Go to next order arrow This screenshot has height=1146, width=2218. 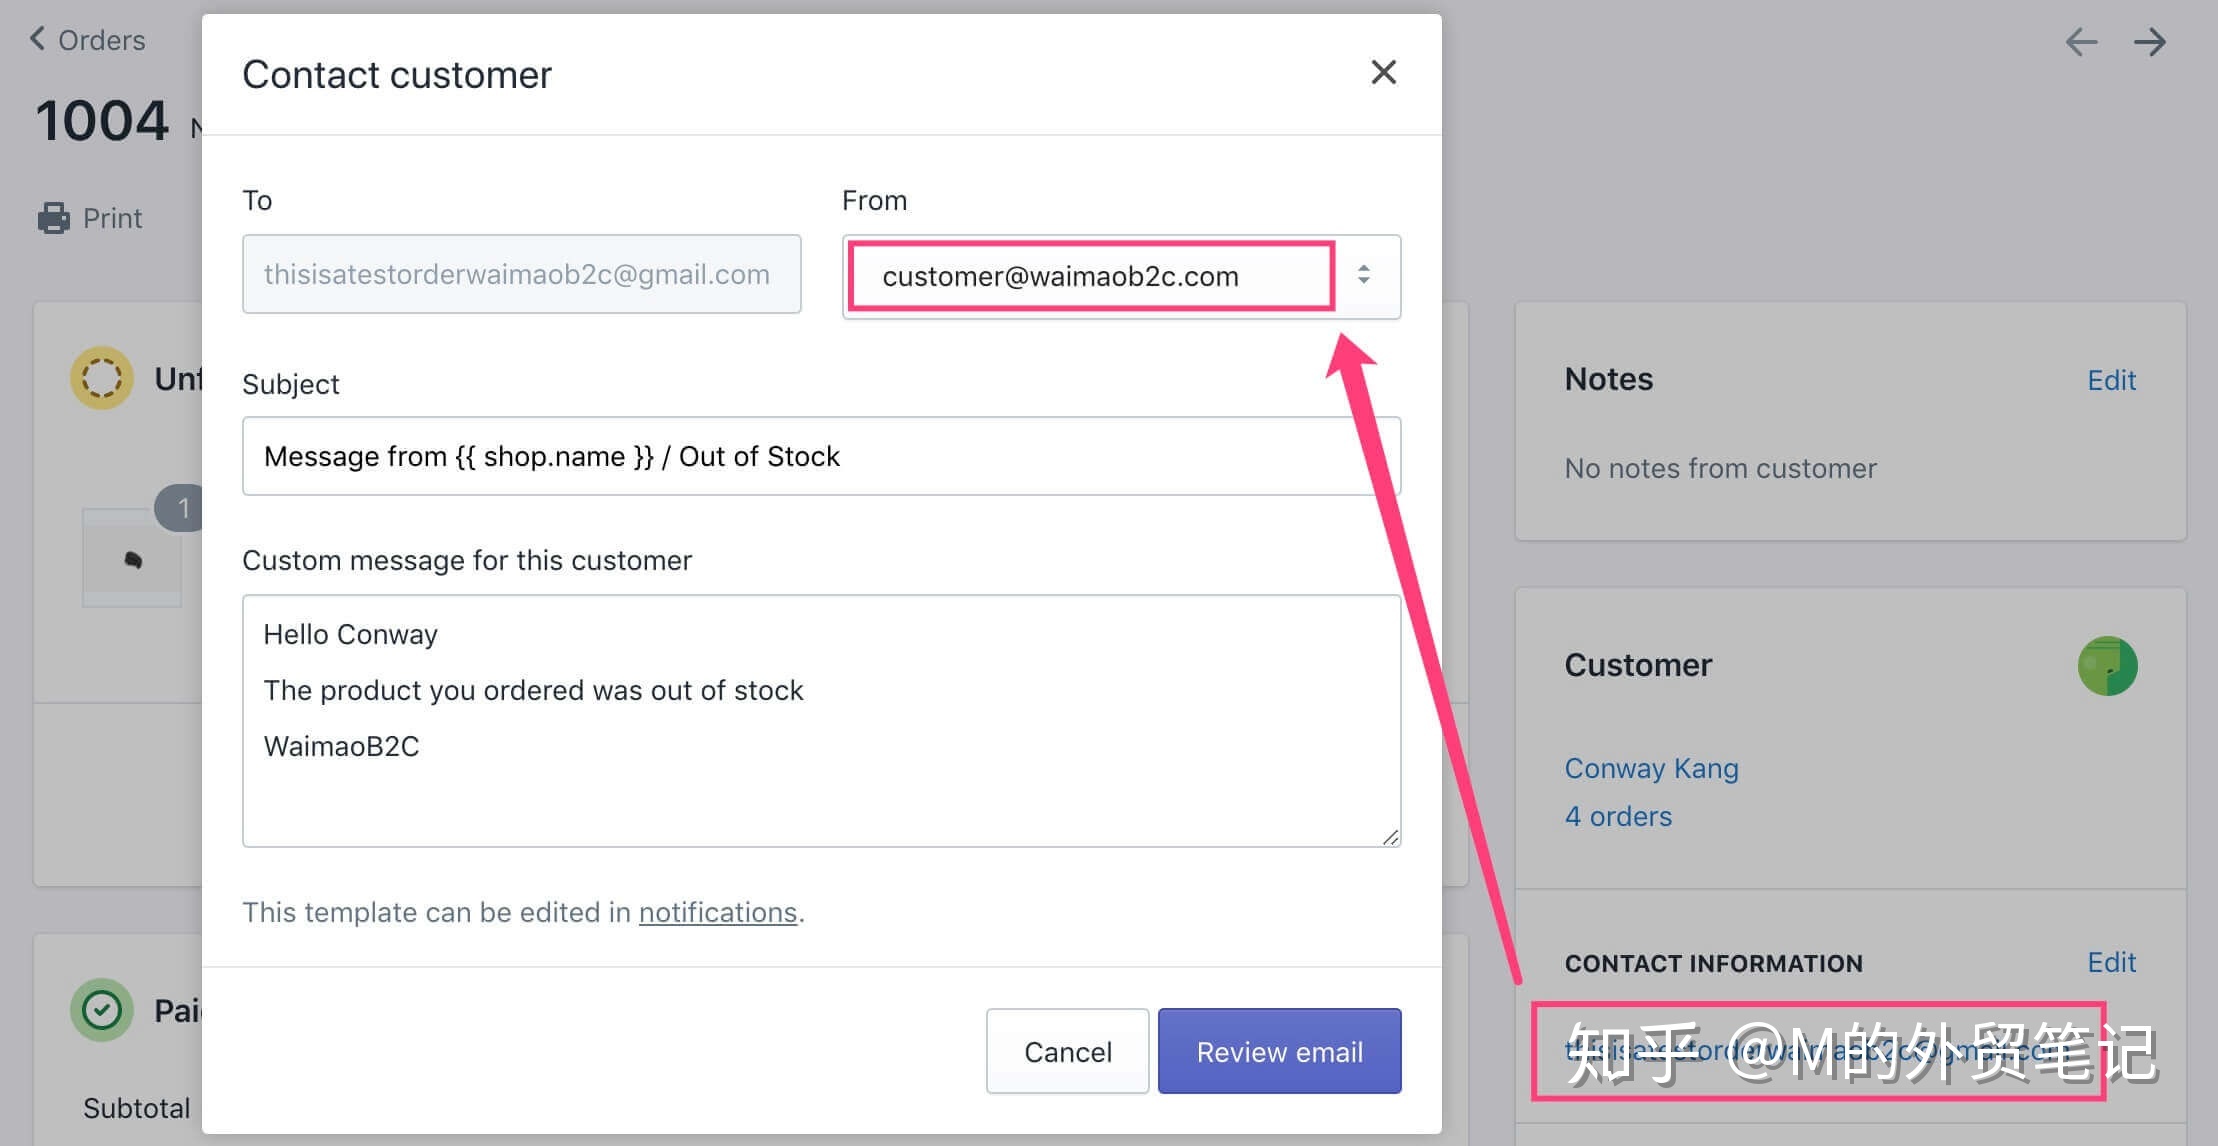tap(2150, 42)
